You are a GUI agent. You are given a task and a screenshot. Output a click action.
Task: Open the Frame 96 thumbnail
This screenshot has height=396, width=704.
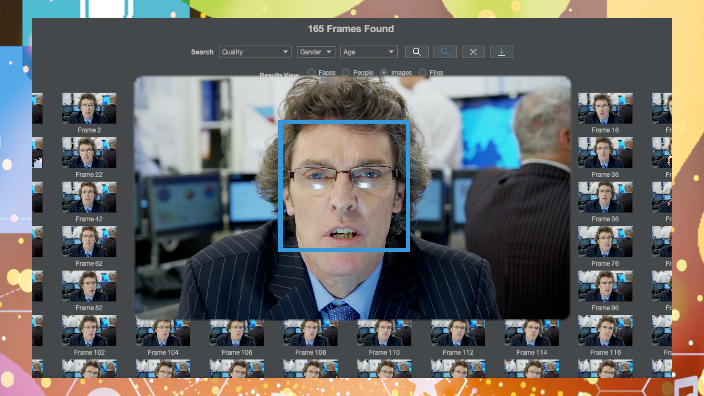[605, 286]
